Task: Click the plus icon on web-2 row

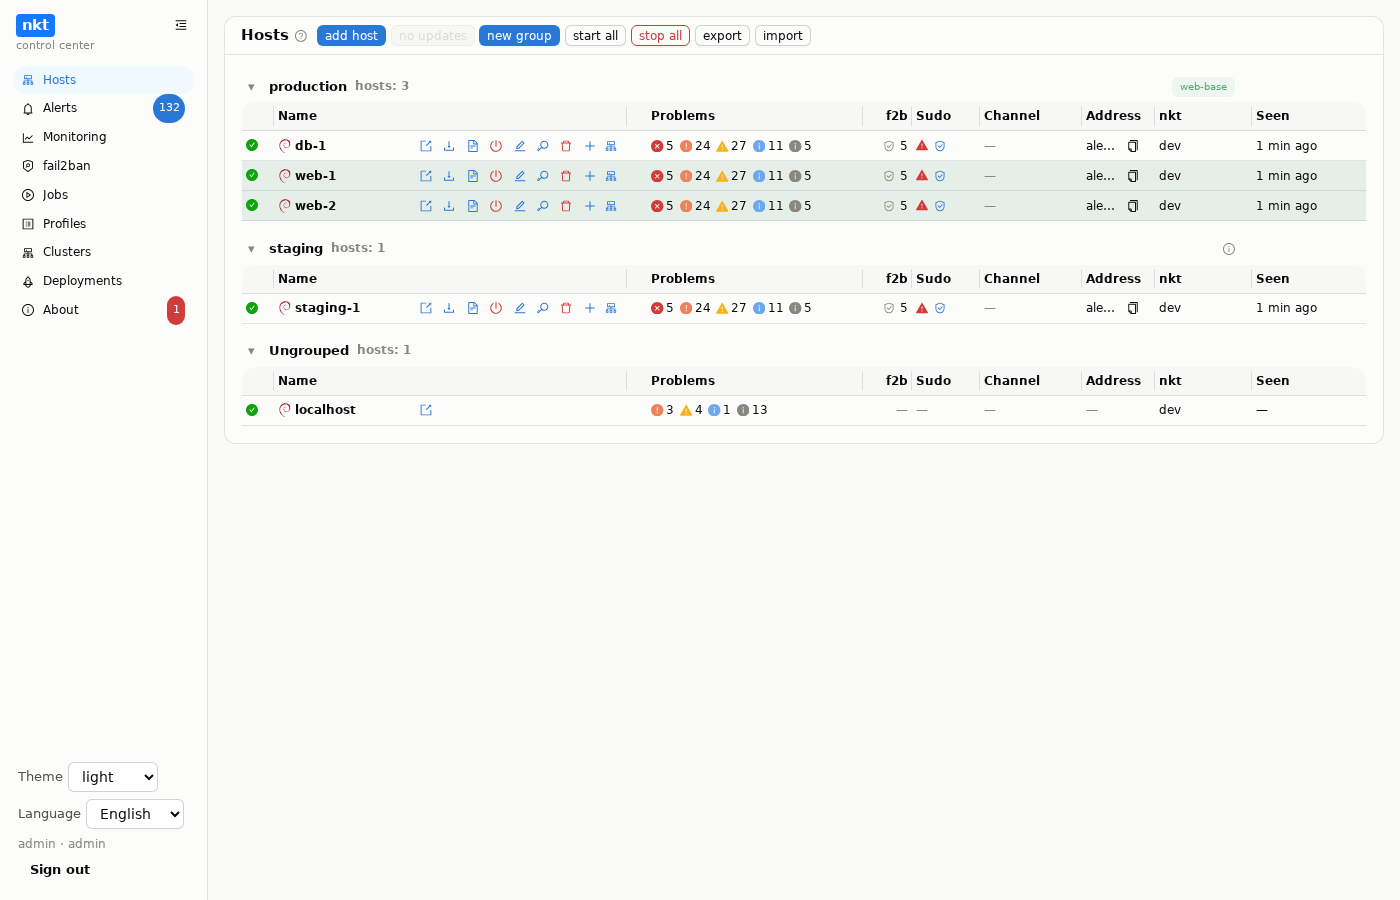Action: [x=590, y=206]
